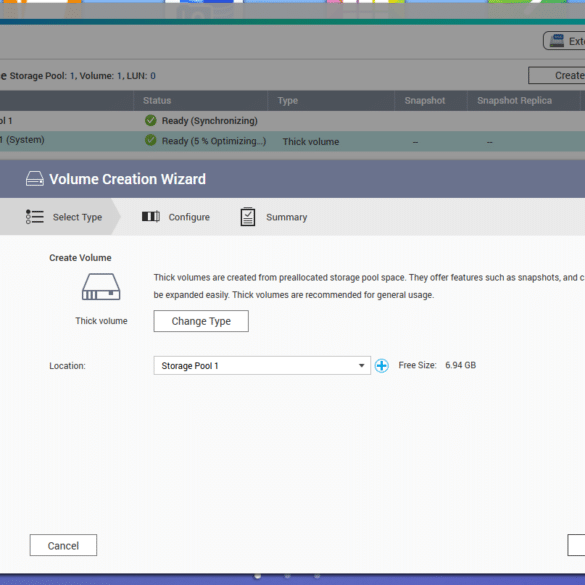This screenshot has width=585, height=585.
Task: Cancel the volume creation wizard
Action: [x=63, y=545]
